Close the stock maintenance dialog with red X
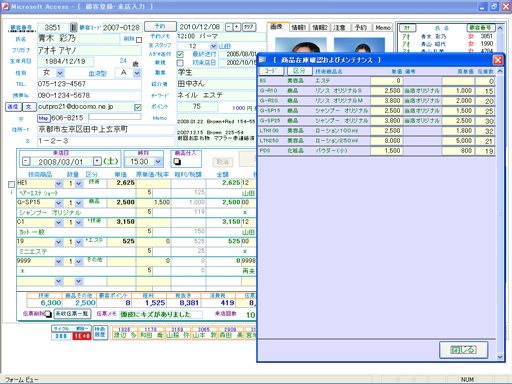The width and height of the screenshot is (512, 384). (x=497, y=60)
